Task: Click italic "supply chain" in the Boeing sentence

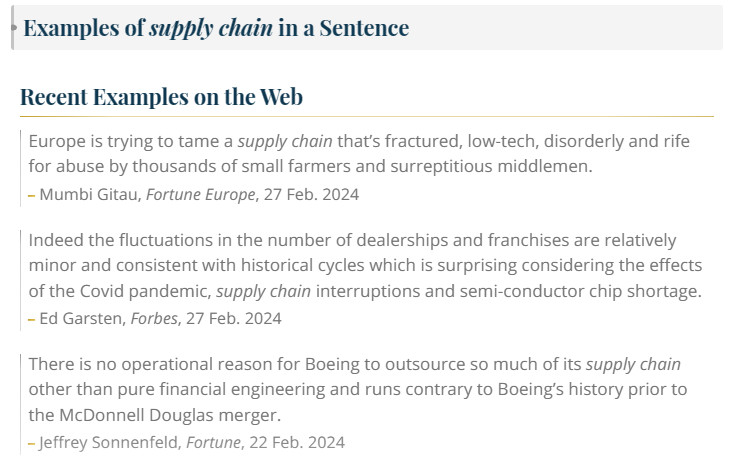Action: 633,364
